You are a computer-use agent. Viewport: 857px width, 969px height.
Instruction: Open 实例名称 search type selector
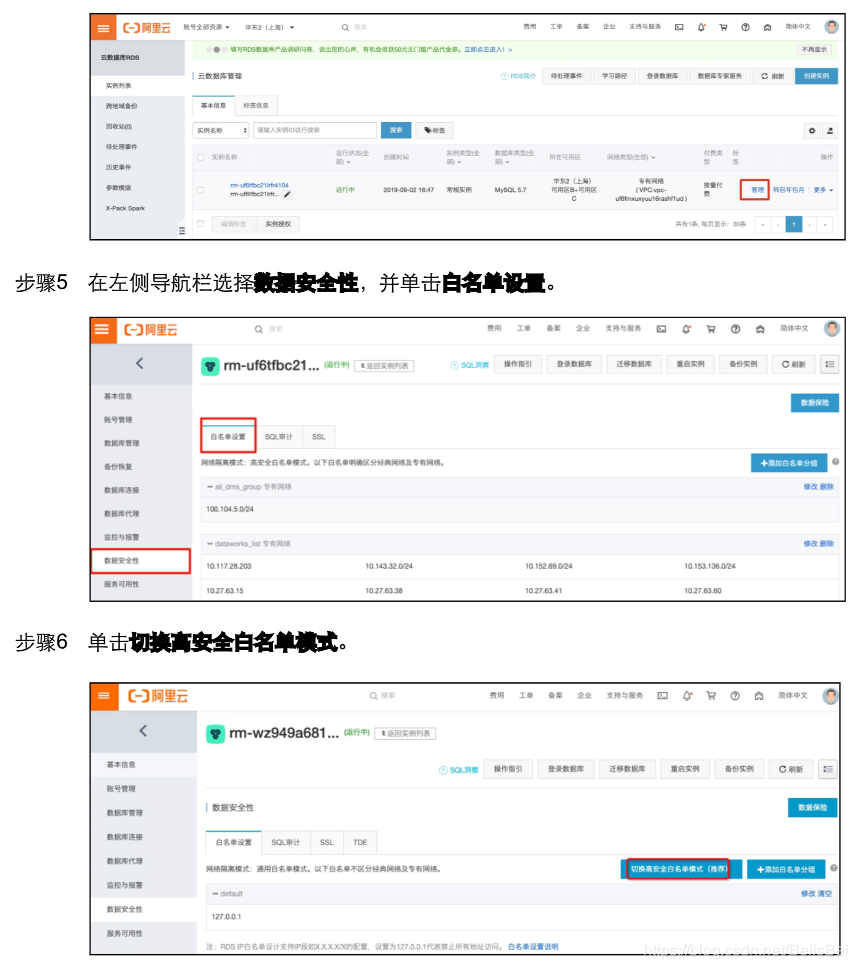click(x=221, y=130)
